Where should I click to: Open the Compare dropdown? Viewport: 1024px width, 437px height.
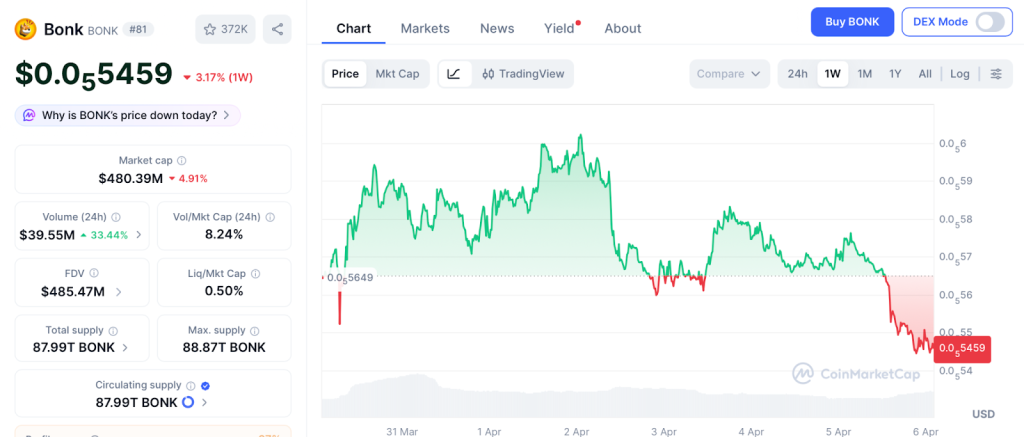(729, 74)
